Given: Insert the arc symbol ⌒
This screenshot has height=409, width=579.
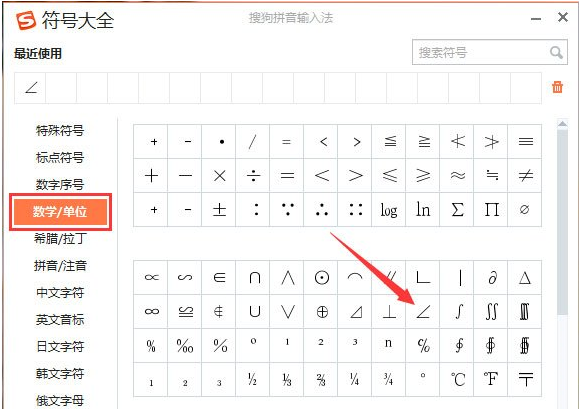Looking at the screenshot, I should (355, 278).
